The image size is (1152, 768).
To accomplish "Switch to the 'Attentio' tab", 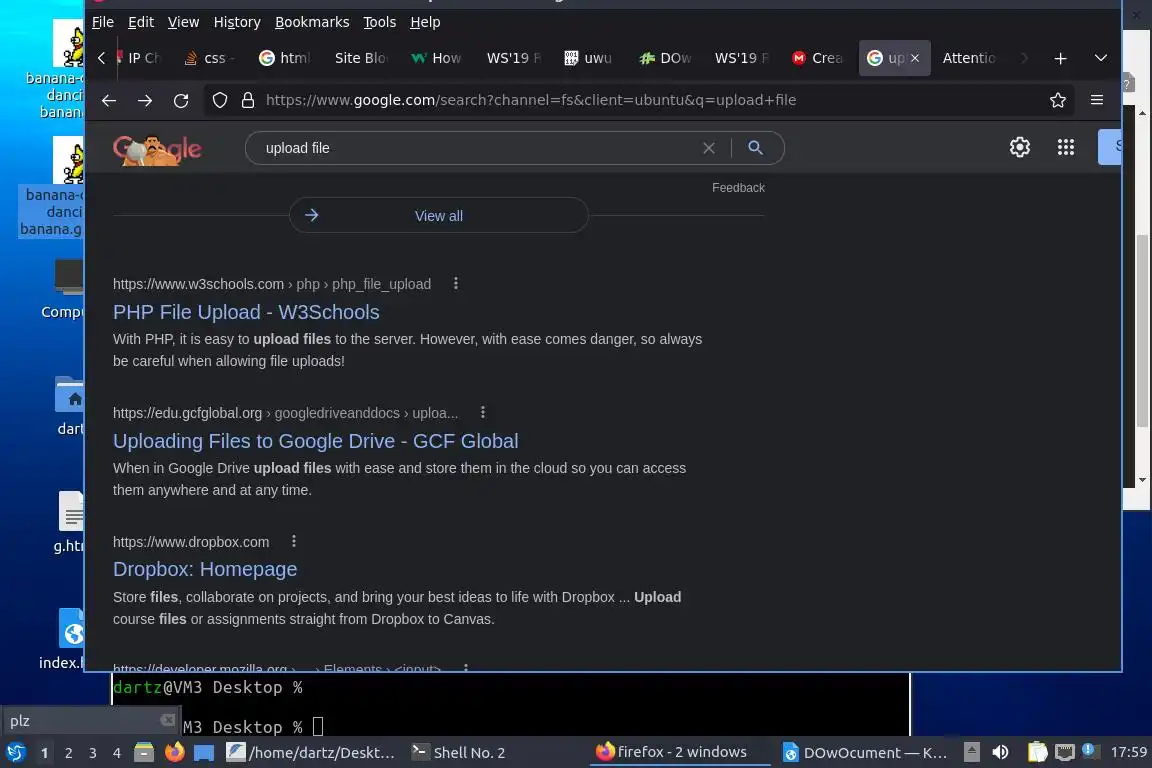I will (x=968, y=58).
